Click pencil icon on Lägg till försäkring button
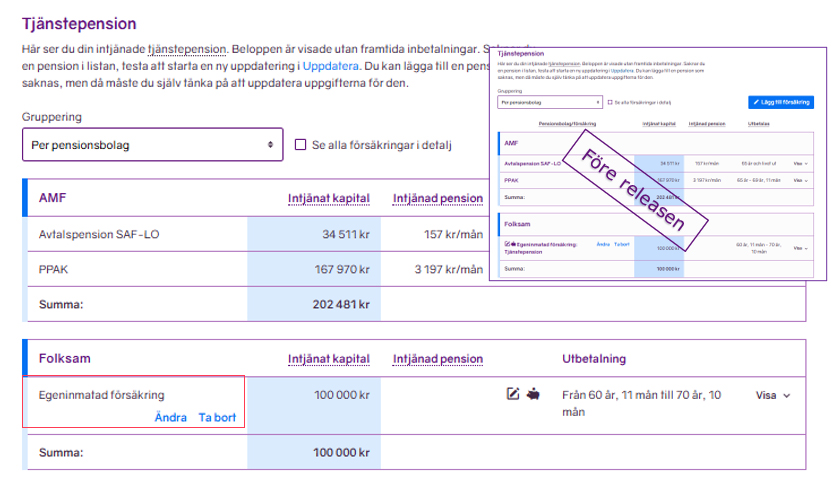837x485 pixels. [x=756, y=102]
